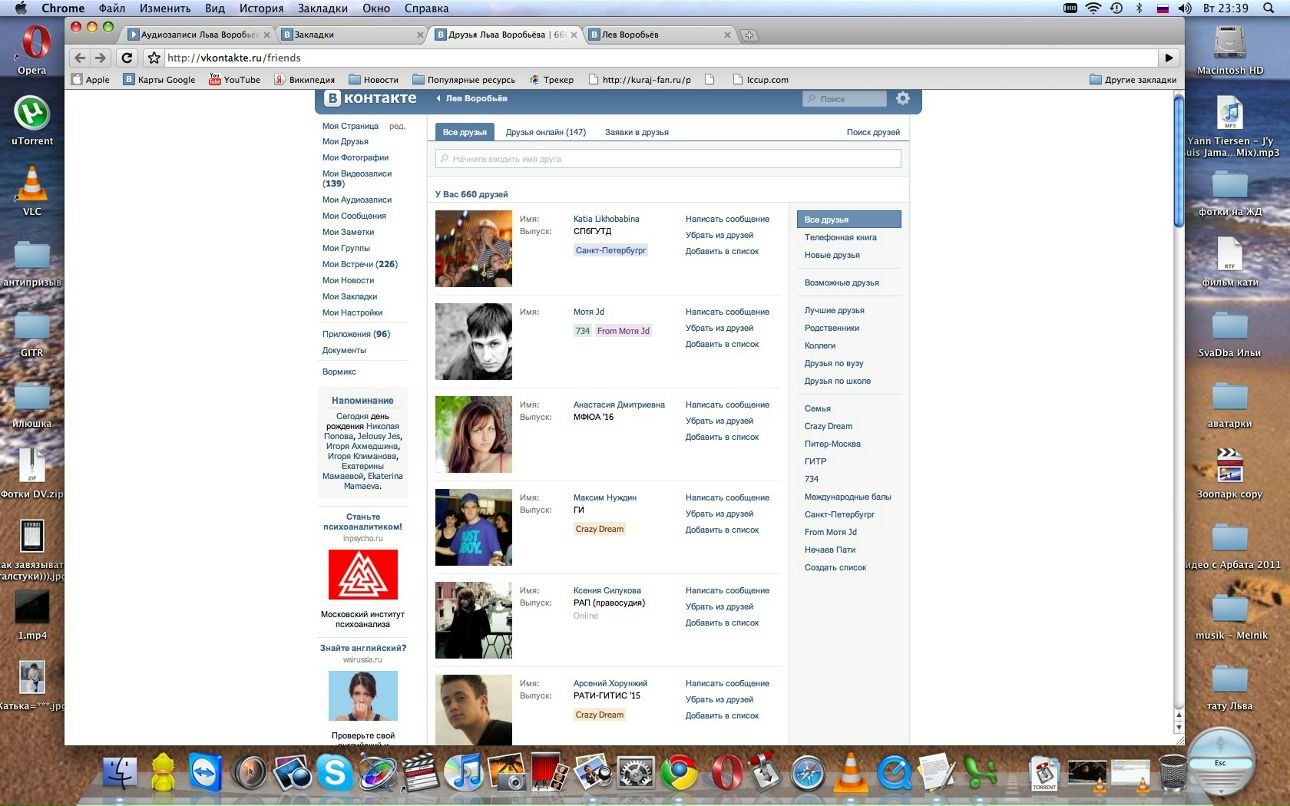Click Написать сообщение for Максим Нуждин
Viewport: 1290px width, 806px height.
tap(727, 497)
